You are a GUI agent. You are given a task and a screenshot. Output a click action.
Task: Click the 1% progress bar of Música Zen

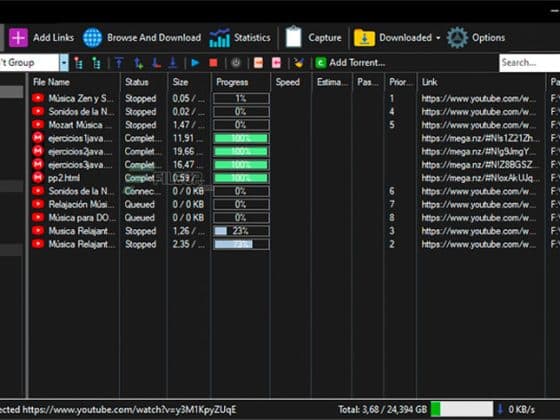coord(241,98)
